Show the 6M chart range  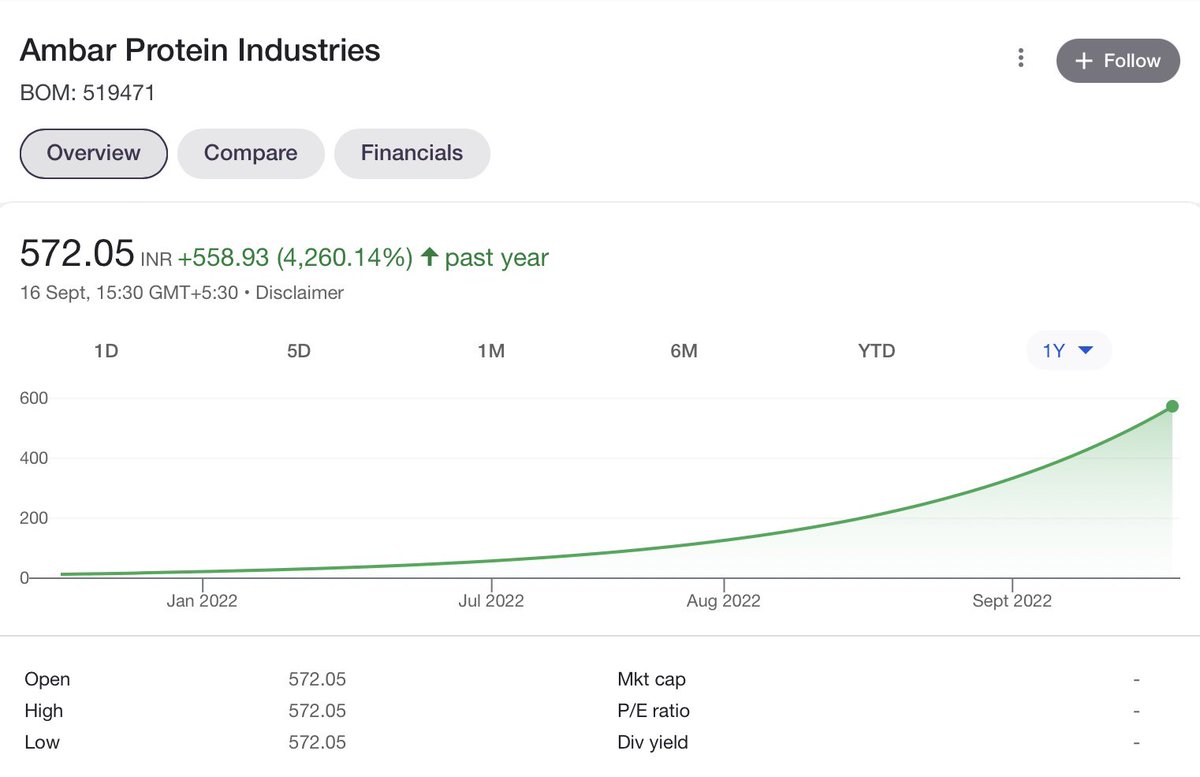pyautogui.click(x=684, y=351)
